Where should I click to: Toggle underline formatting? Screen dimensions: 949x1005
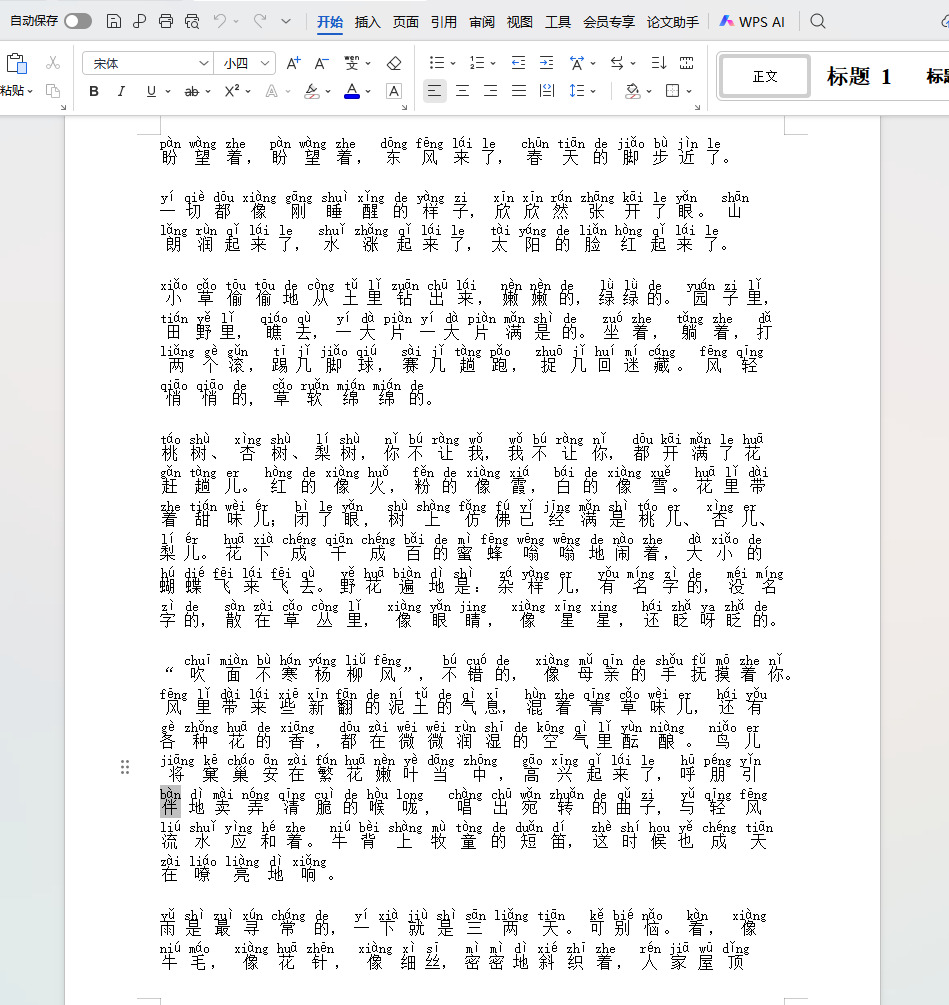tap(151, 91)
